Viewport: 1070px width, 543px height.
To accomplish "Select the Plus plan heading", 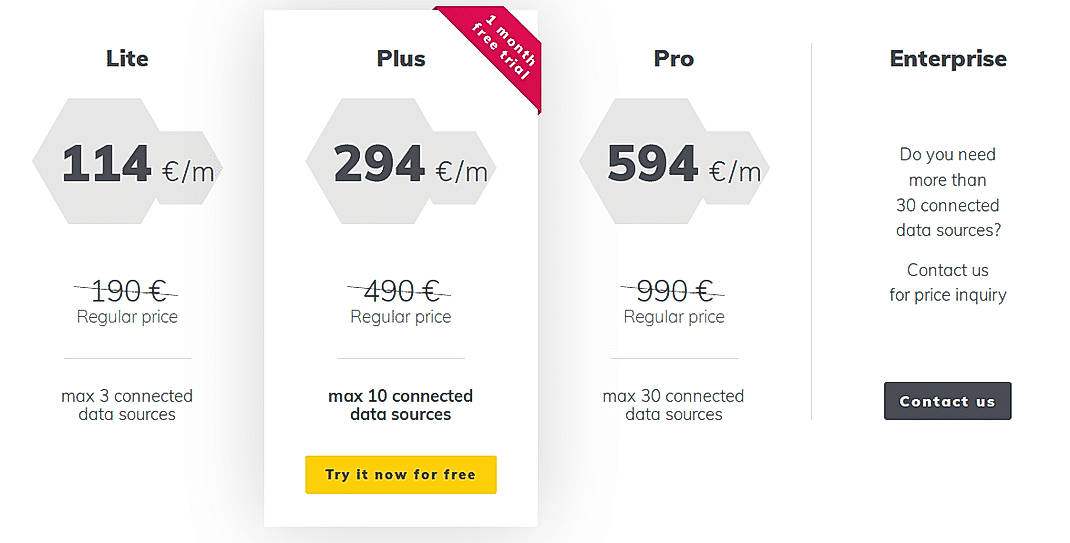I will pos(401,59).
